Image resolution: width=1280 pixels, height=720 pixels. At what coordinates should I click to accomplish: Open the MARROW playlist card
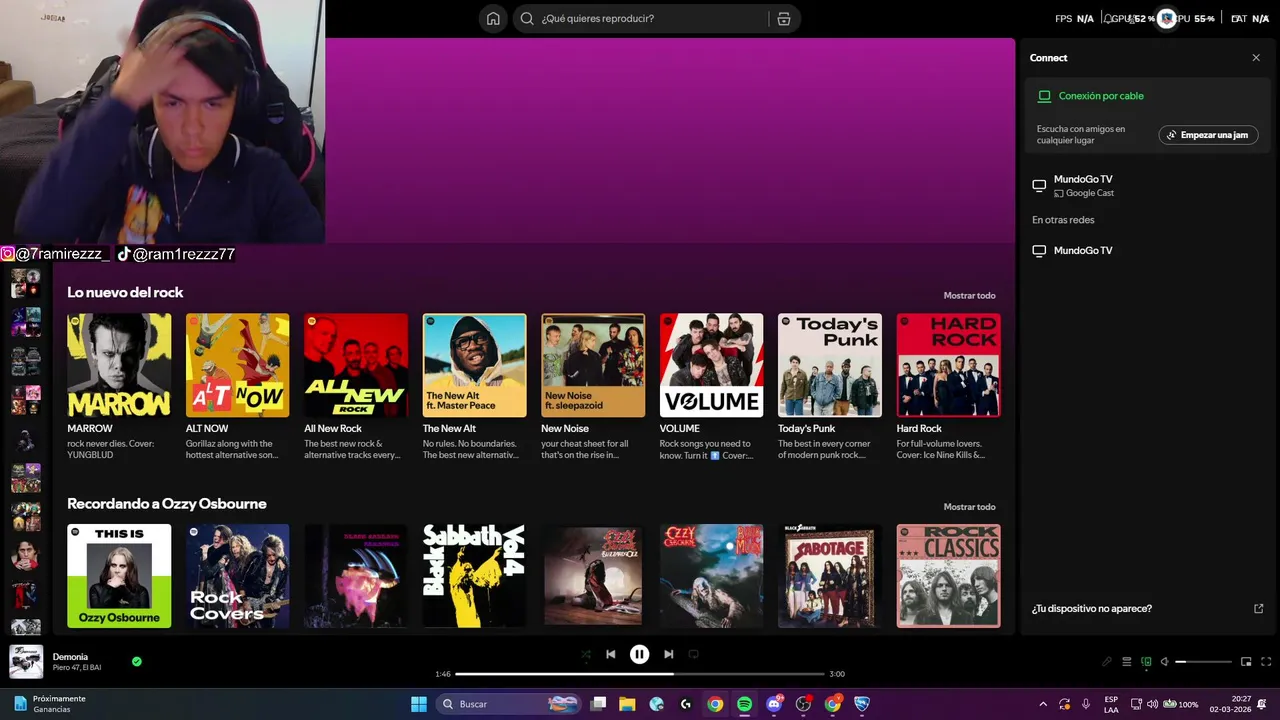[x=119, y=387]
